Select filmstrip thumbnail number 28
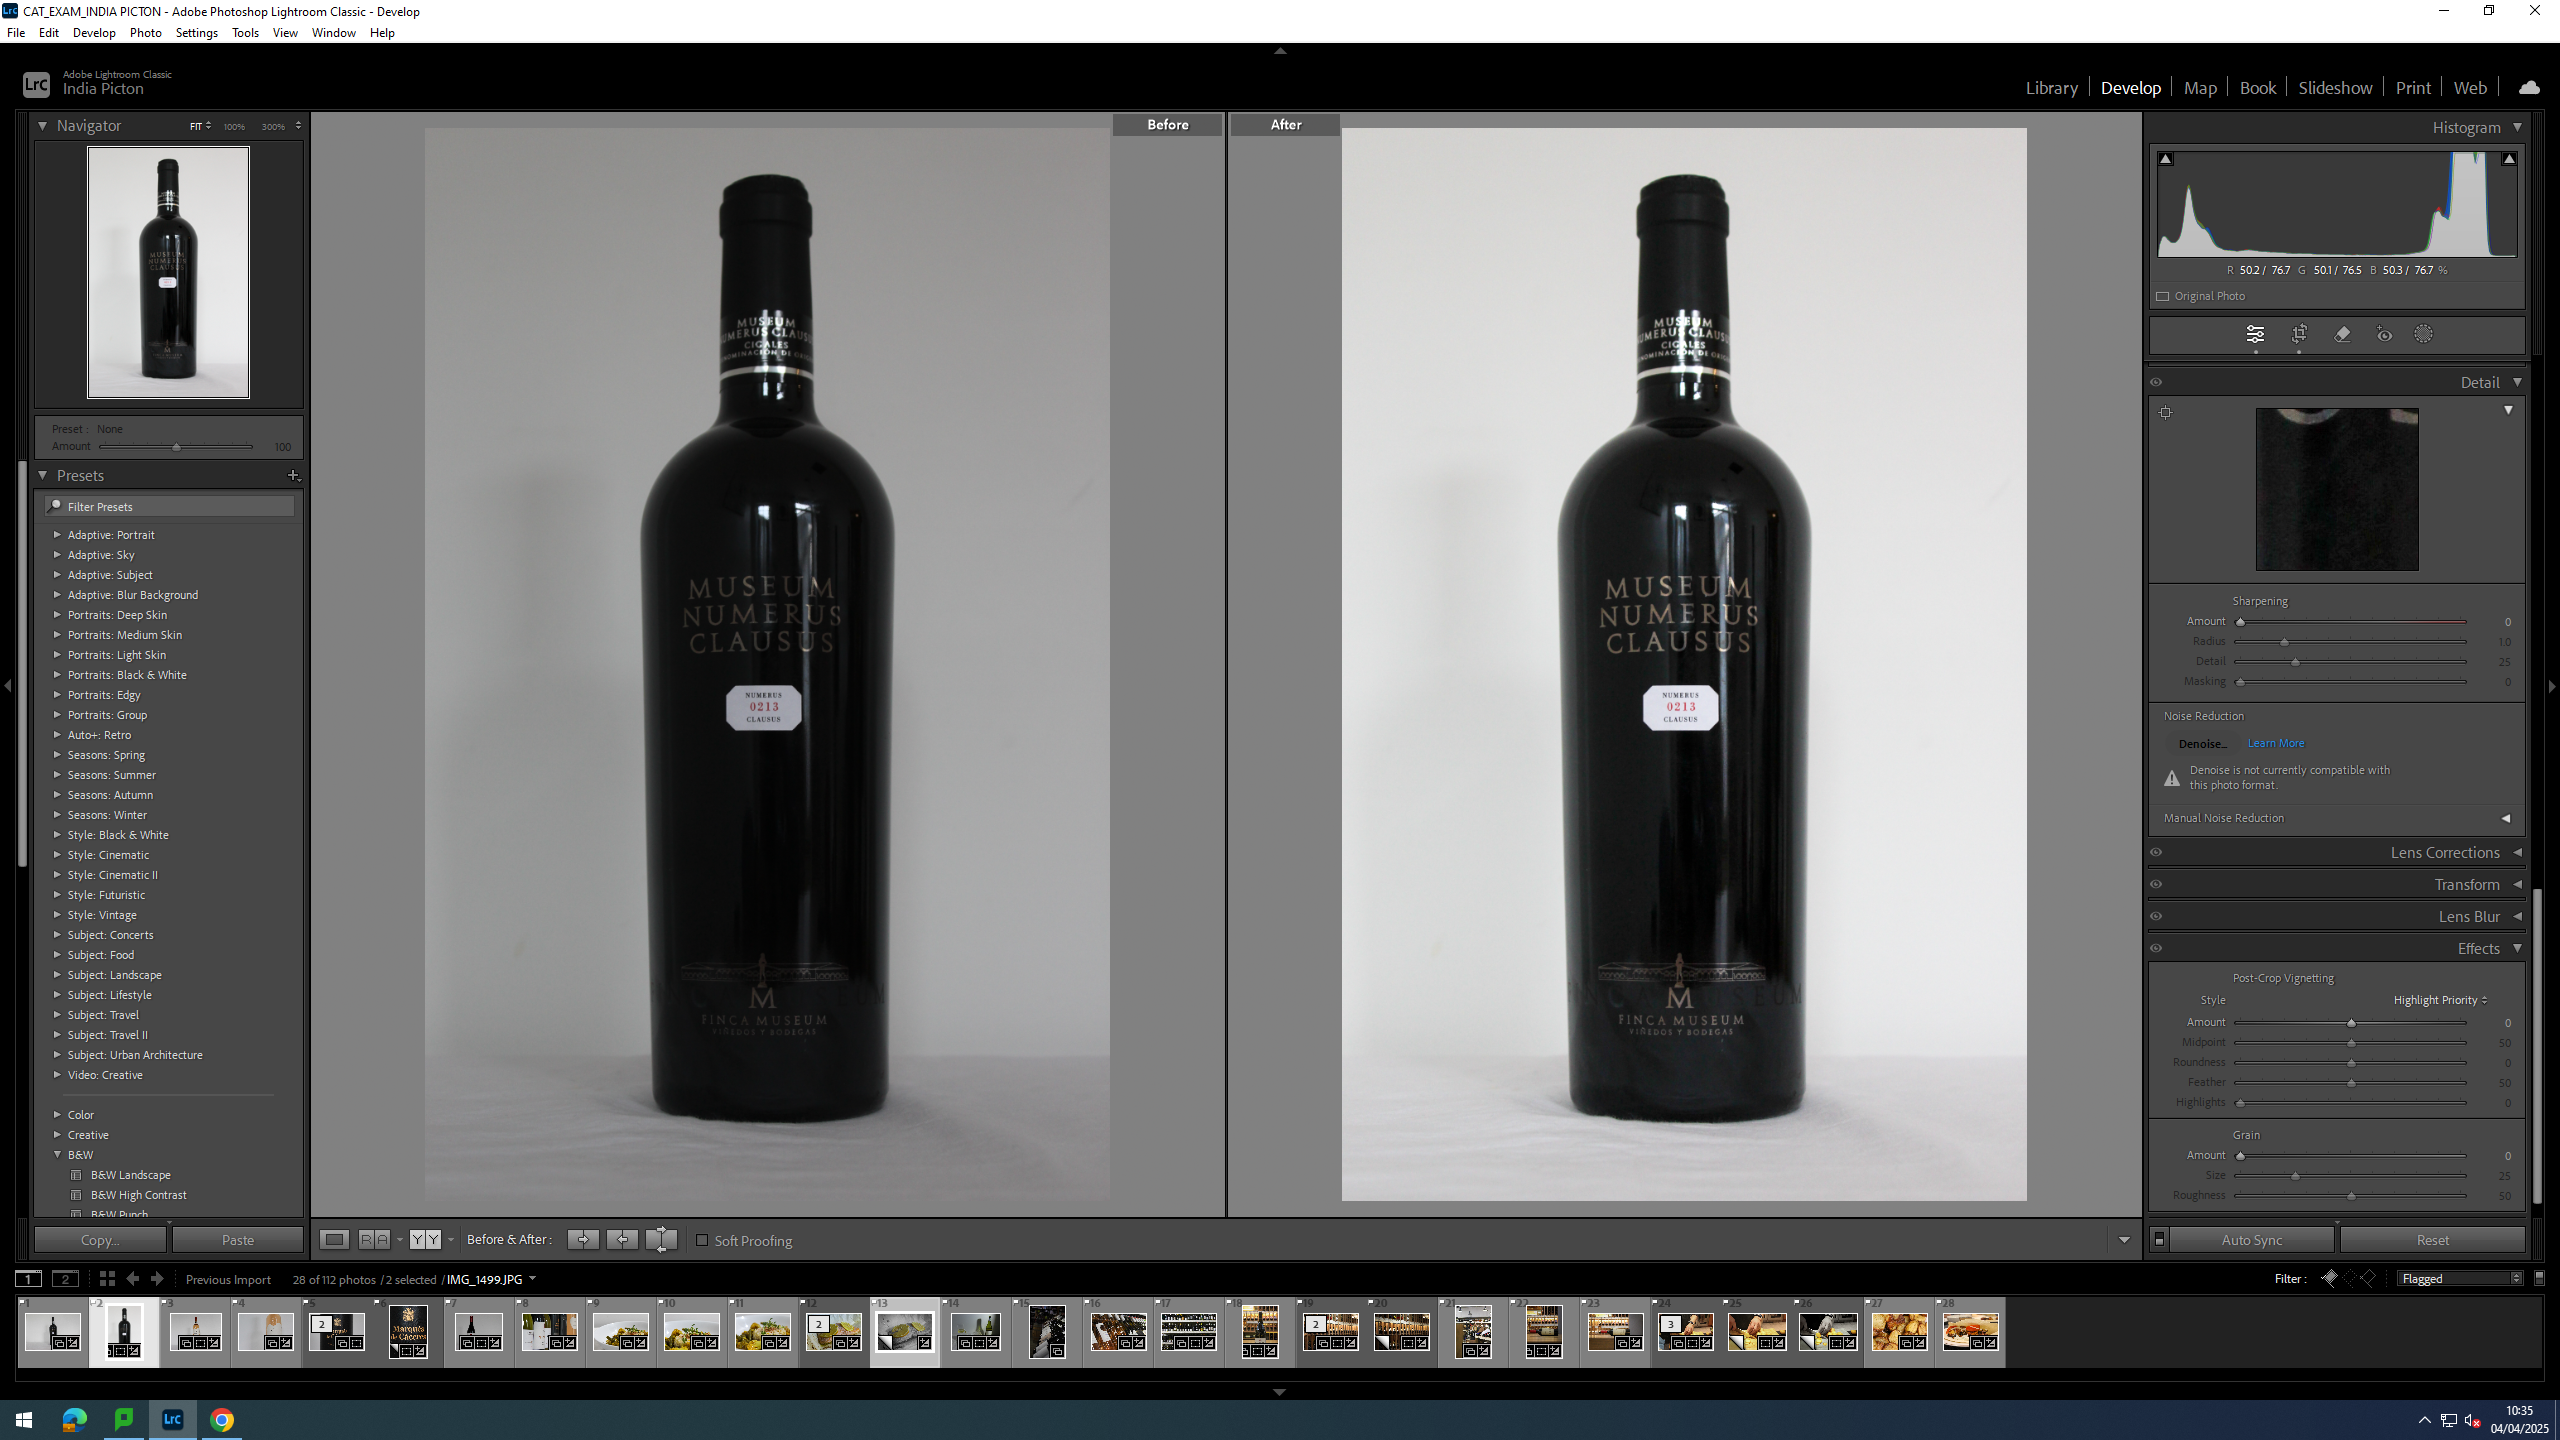 coord(1970,1332)
